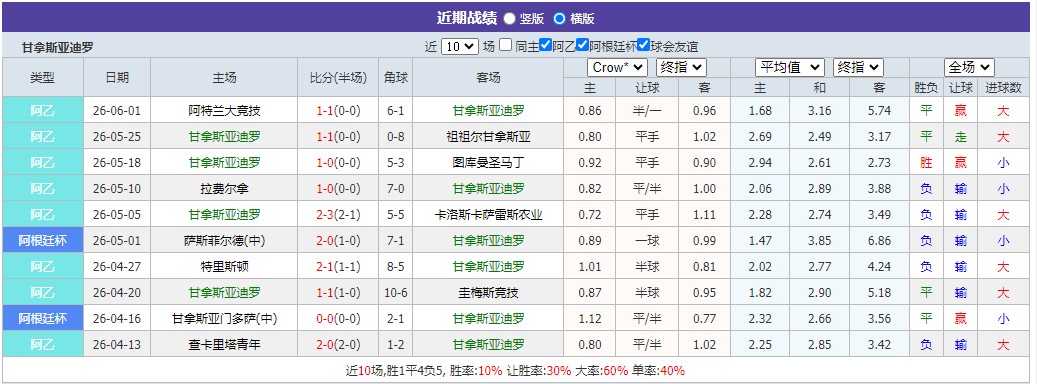Click the handicap 一球 cell
This screenshot has height=384, width=1037.
click(x=647, y=241)
